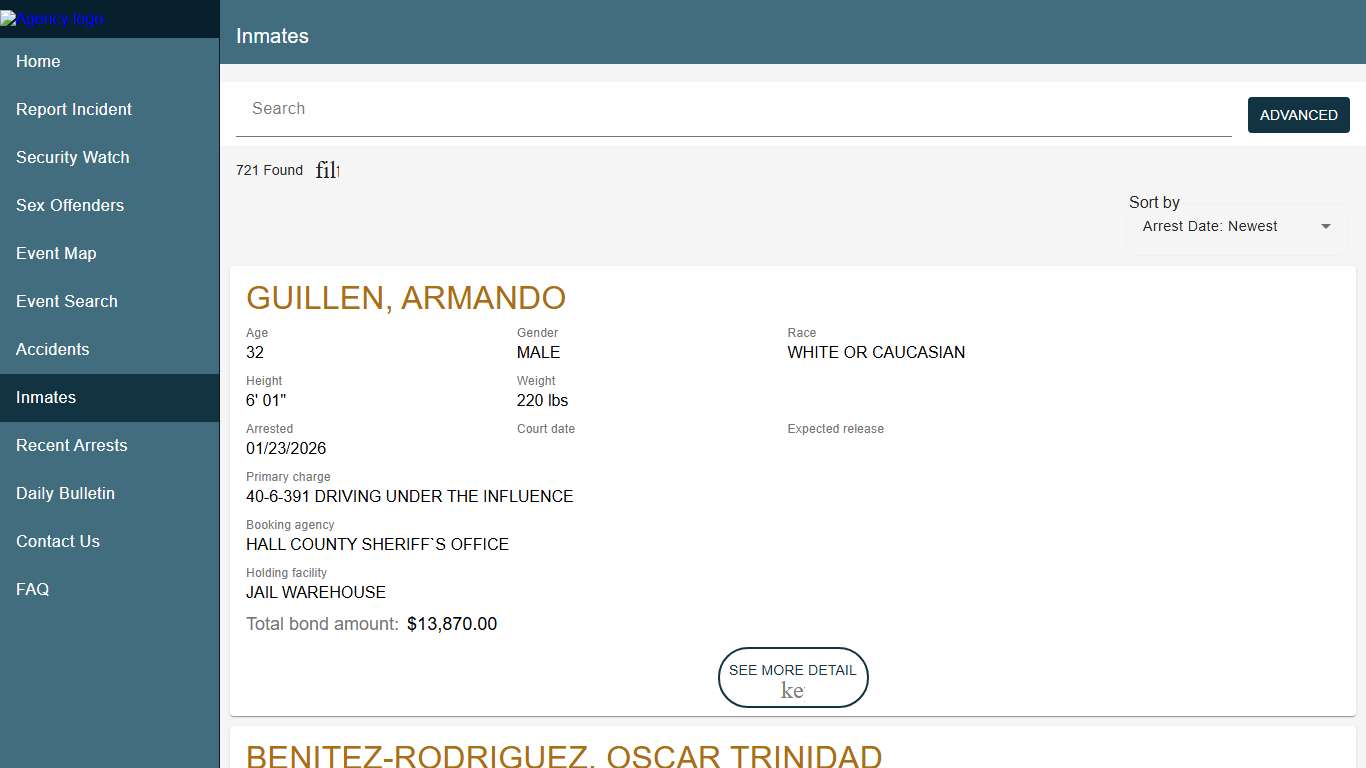Expand the Sort by dropdown arrow

(x=1326, y=226)
